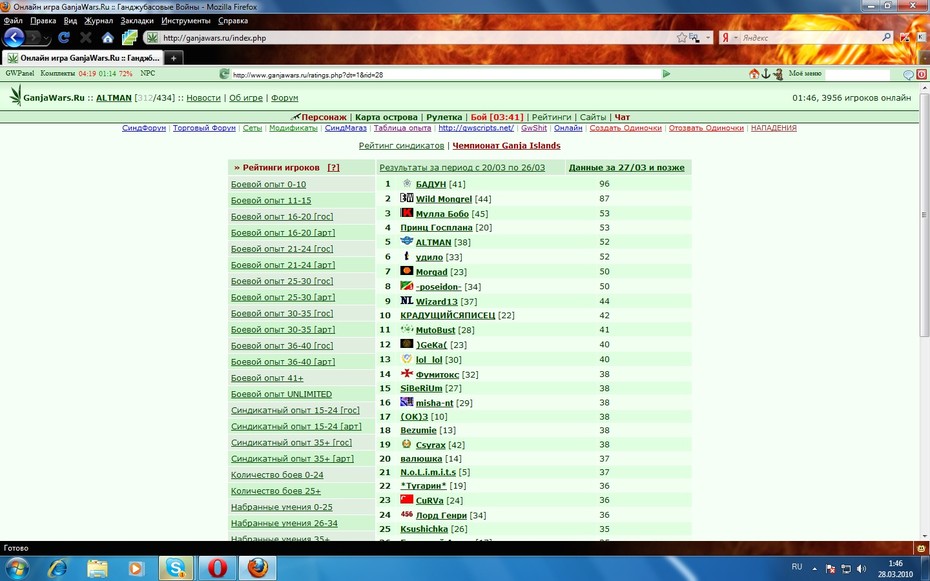Click the green stacked-pages toolbar icon
This screenshot has width=930, height=581.
(129, 37)
